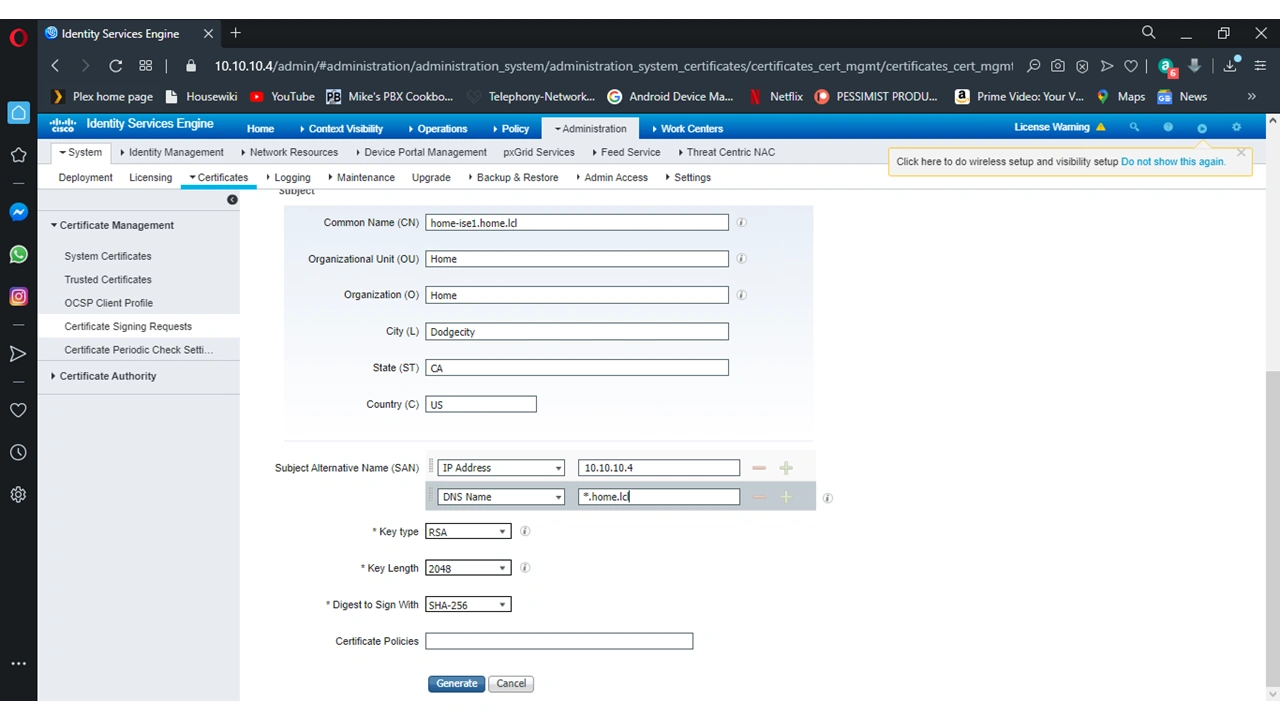Viewport: 1280px width, 720px height.
Task: Show info for Key Length
Action: pyautogui.click(x=525, y=568)
